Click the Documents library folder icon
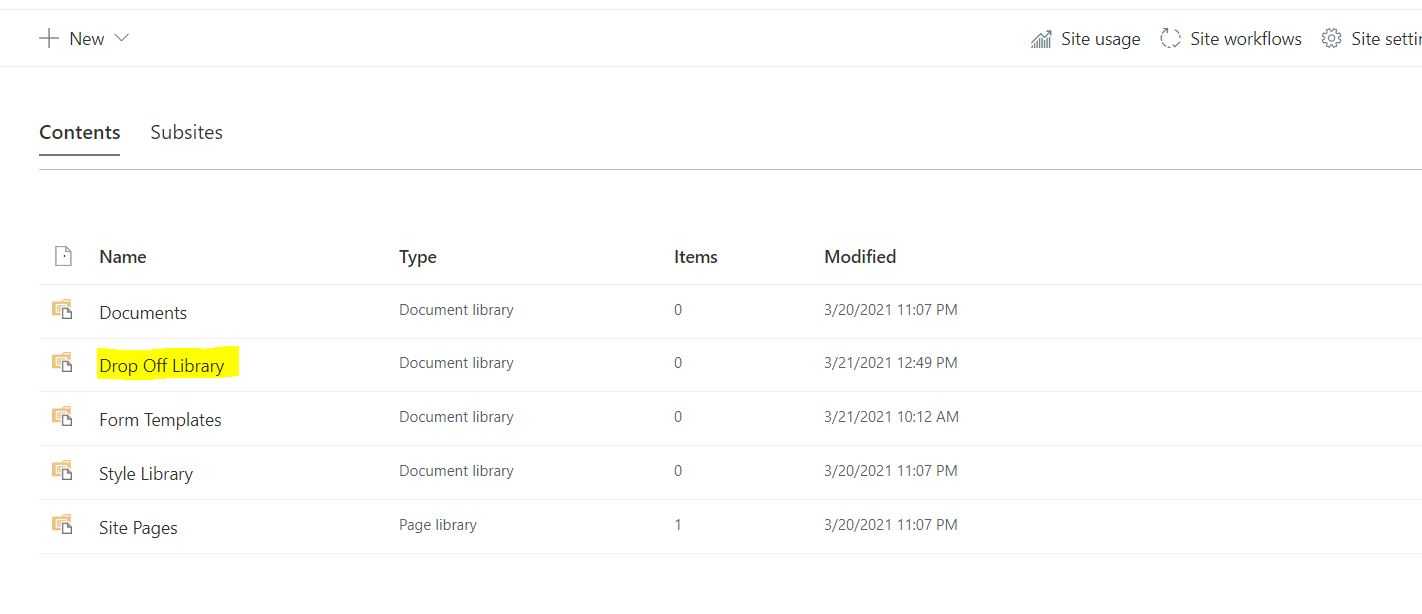The width and height of the screenshot is (1422, 614). click(62, 310)
